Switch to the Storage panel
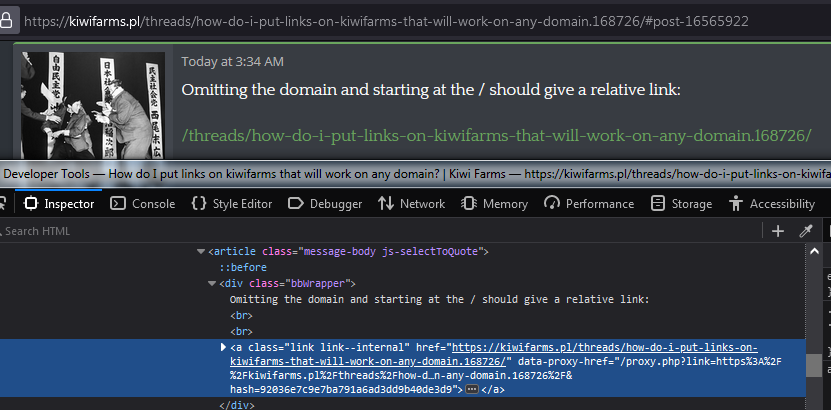Image resolution: width=831 pixels, height=410 pixels. click(681, 204)
